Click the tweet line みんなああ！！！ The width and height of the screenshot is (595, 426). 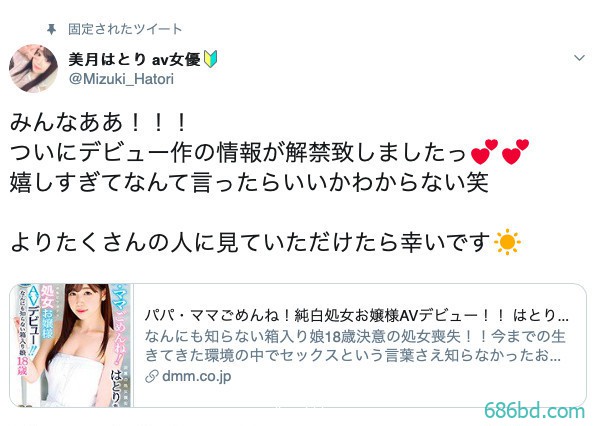pyautogui.click(x=98, y=123)
